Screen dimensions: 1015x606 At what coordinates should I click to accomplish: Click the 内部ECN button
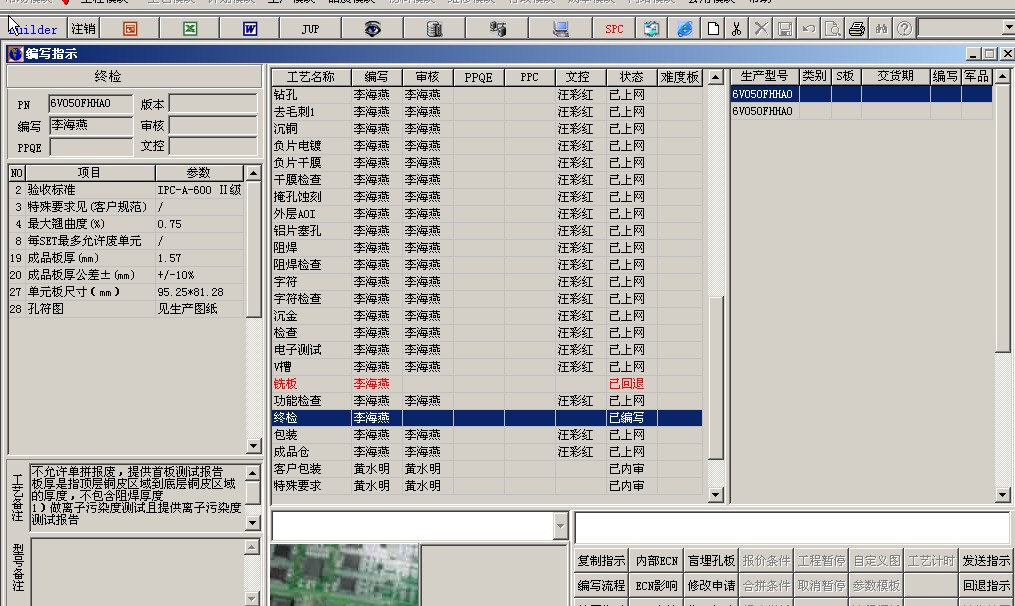pos(656,561)
